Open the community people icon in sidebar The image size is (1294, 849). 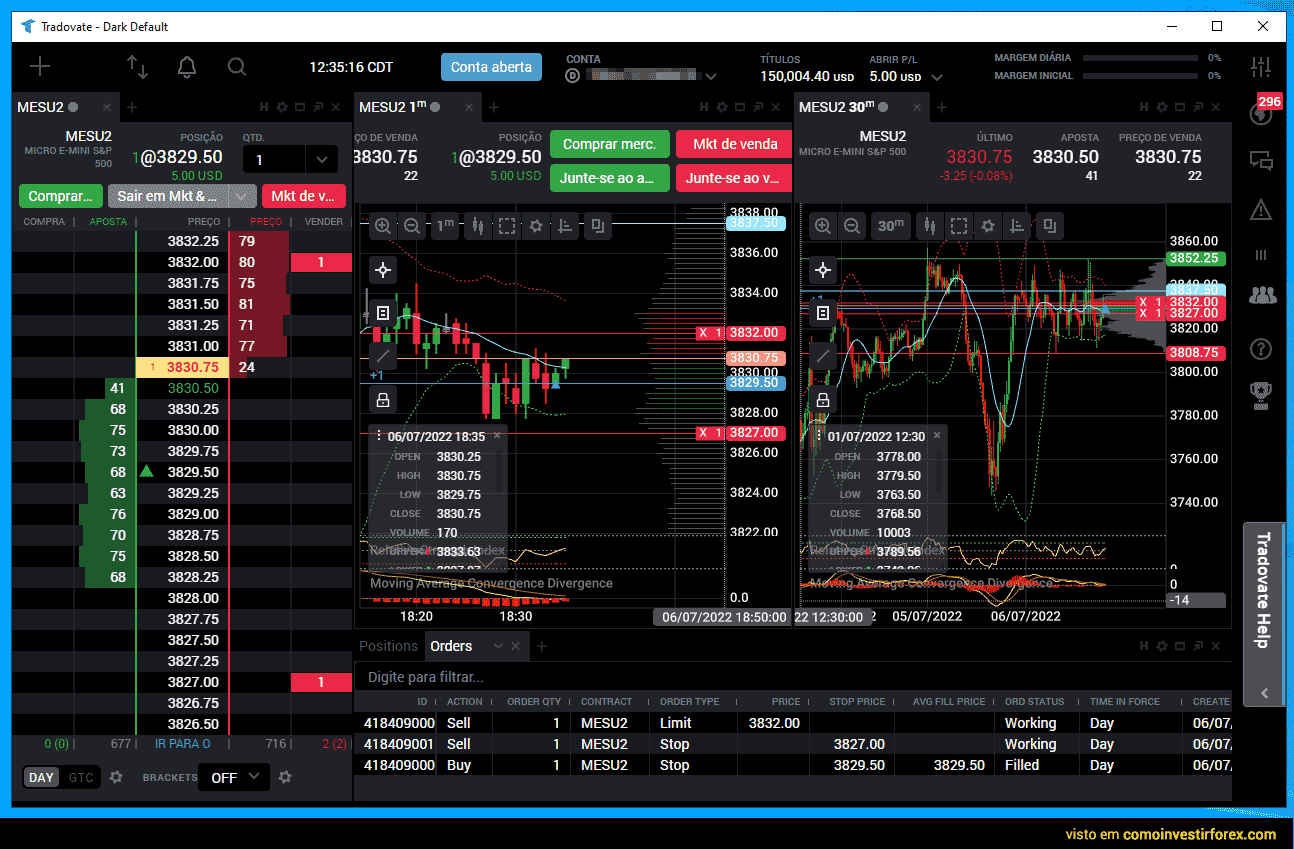point(1262,295)
